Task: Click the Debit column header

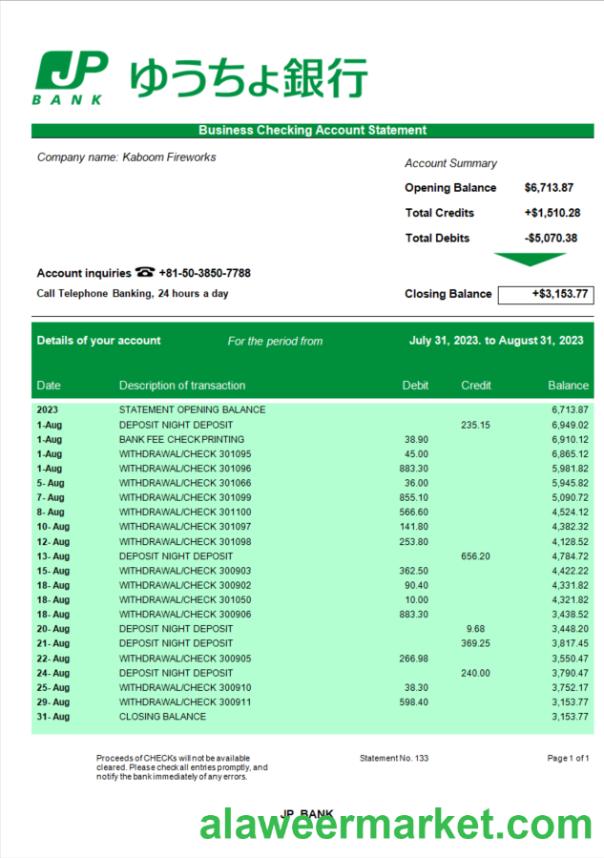Action: pos(415,385)
